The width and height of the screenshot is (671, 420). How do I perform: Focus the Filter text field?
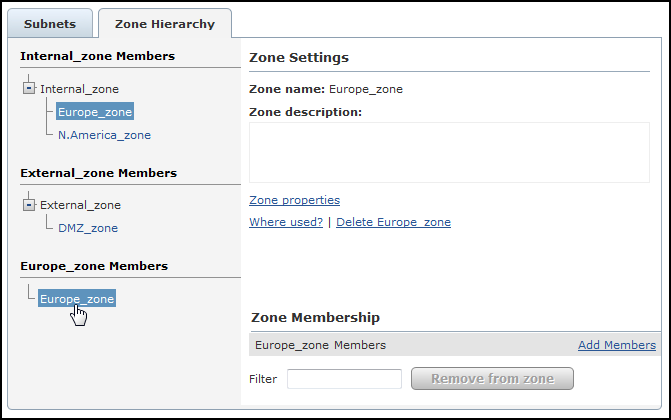[x=344, y=379]
